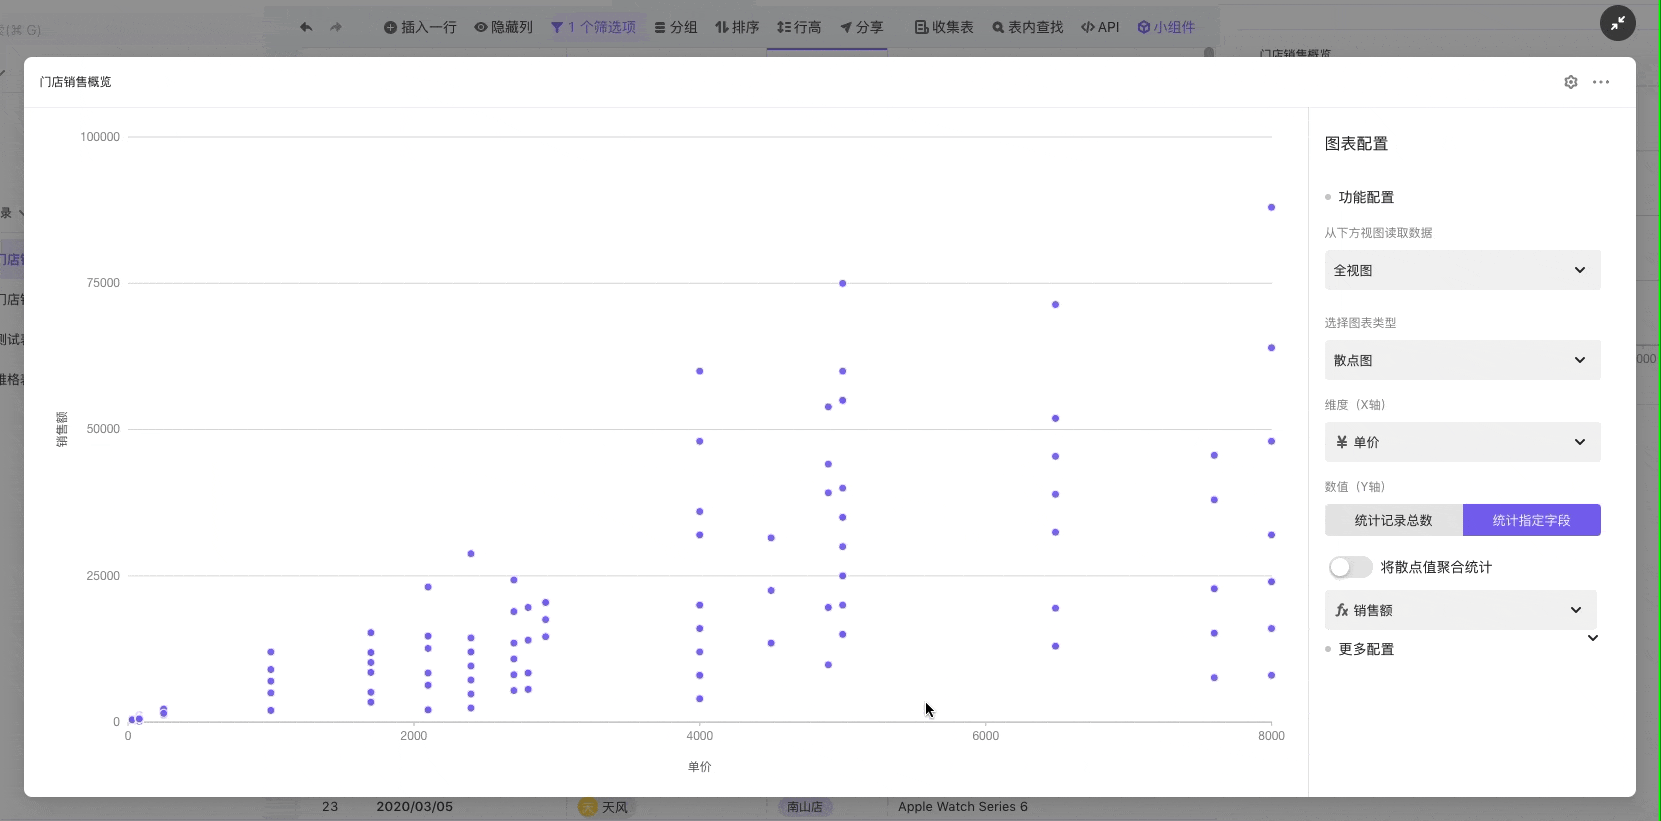
Task: Select 统计指定字段 option
Action: pos(1531,520)
